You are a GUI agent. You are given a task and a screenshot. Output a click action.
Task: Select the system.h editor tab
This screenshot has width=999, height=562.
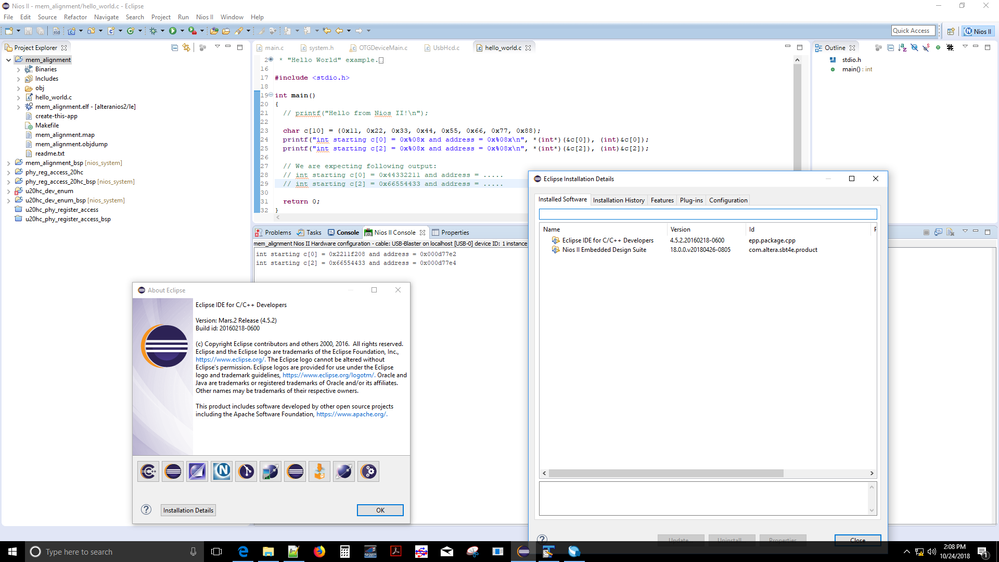tap(321, 48)
